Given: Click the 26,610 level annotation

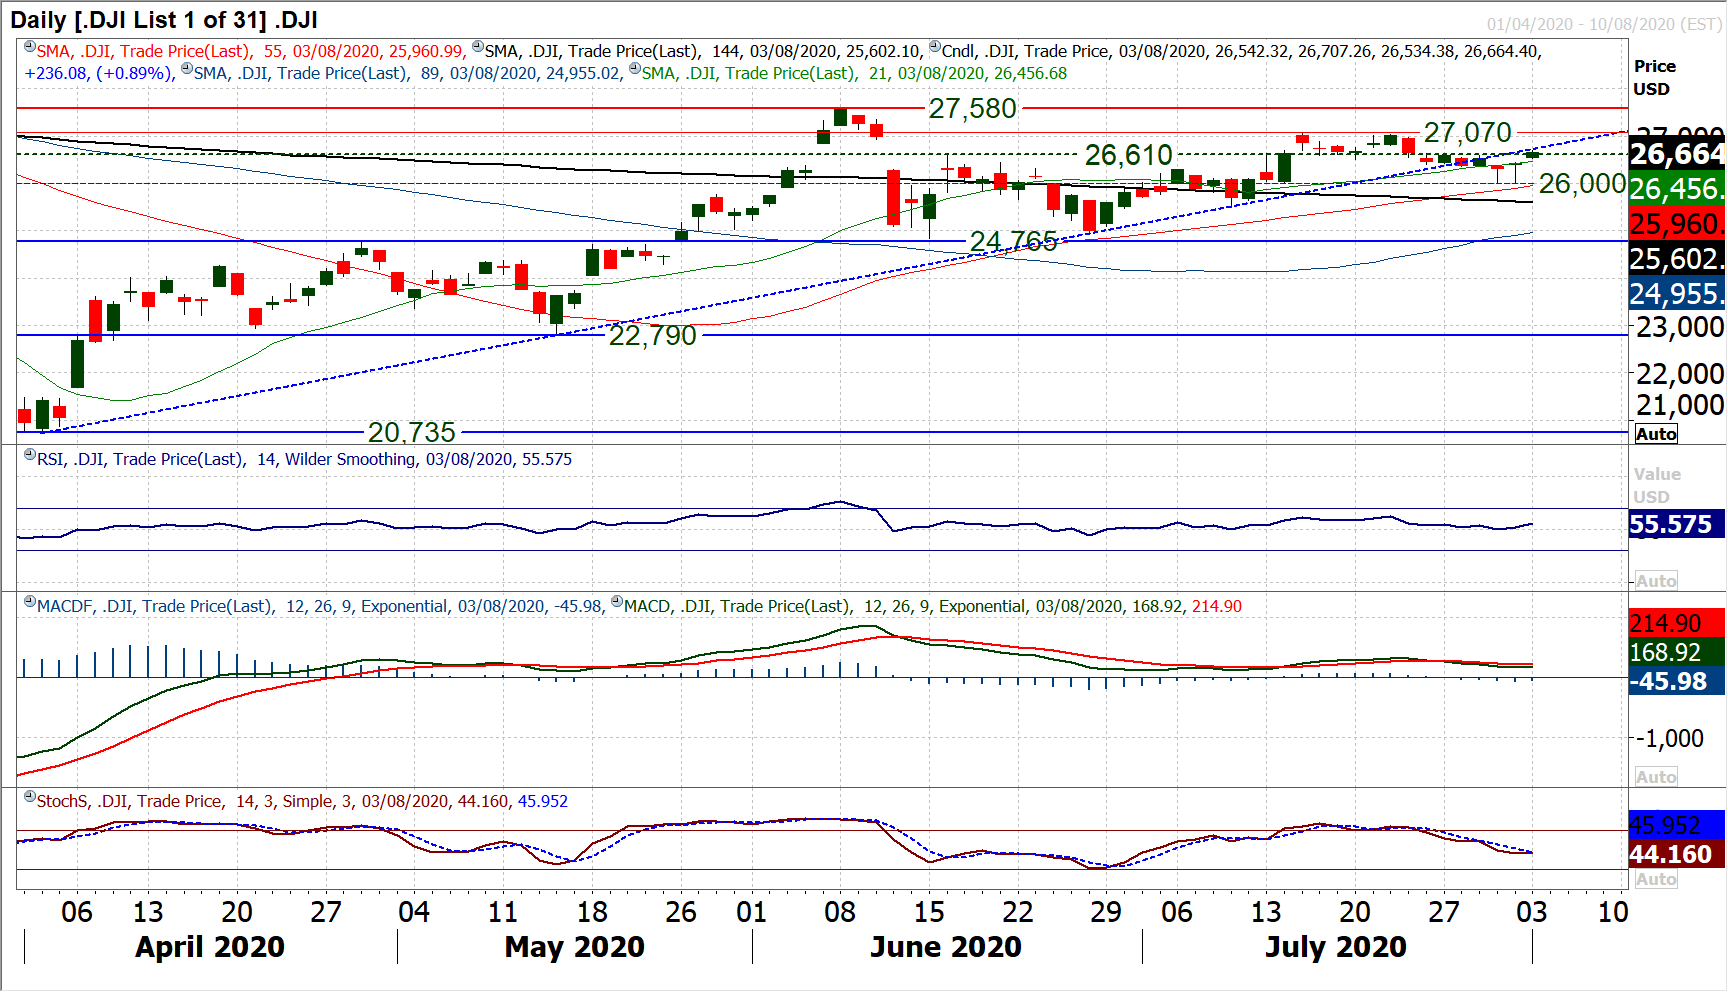Looking at the screenshot, I should click(x=1128, y=155).
